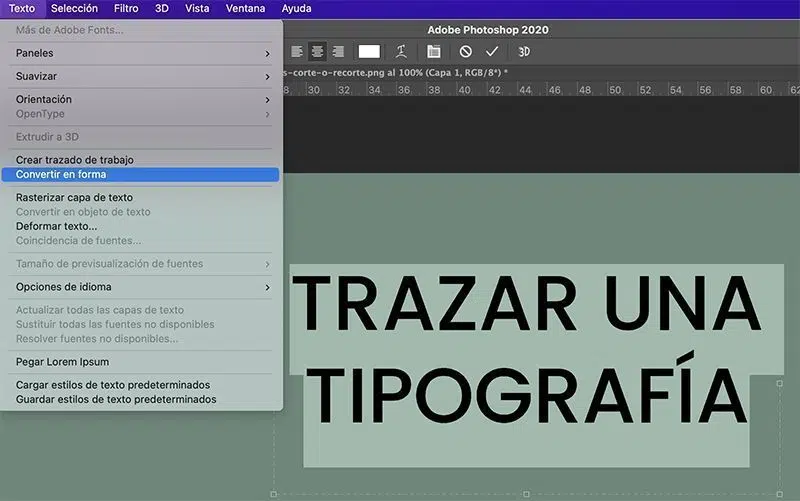800x501 pixels.
Task: Open the warped text icon
Action: [x=401, y=52]
